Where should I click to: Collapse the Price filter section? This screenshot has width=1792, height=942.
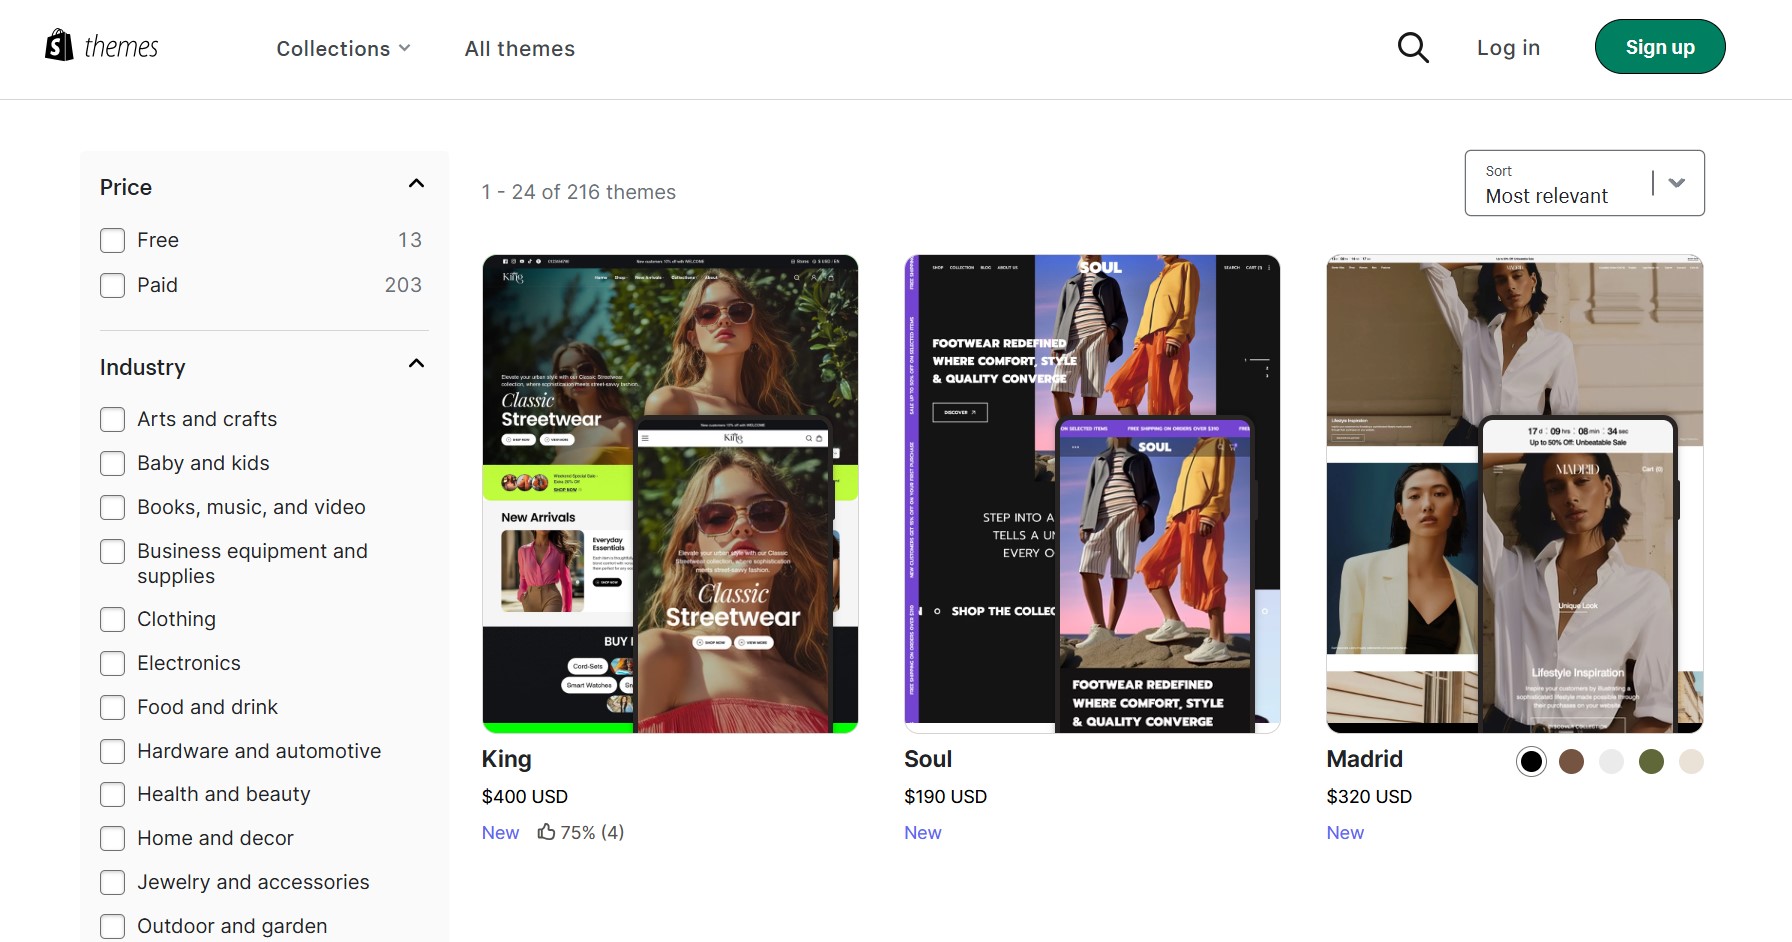pyautogui.click(x=416, y=183)
